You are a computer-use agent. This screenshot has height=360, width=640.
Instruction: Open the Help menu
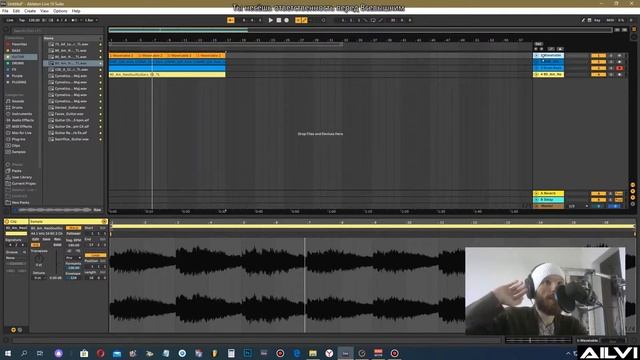tap(76, 11)
